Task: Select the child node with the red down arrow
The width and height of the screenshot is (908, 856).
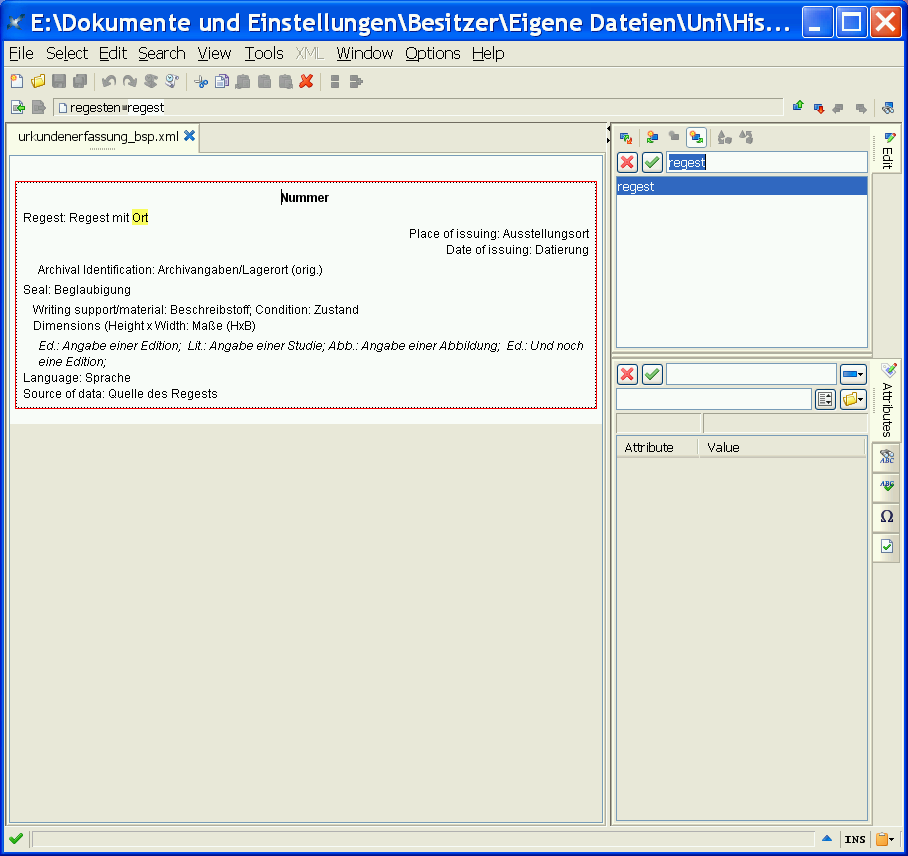Action: pyautogui.click(x=819, y=108)
